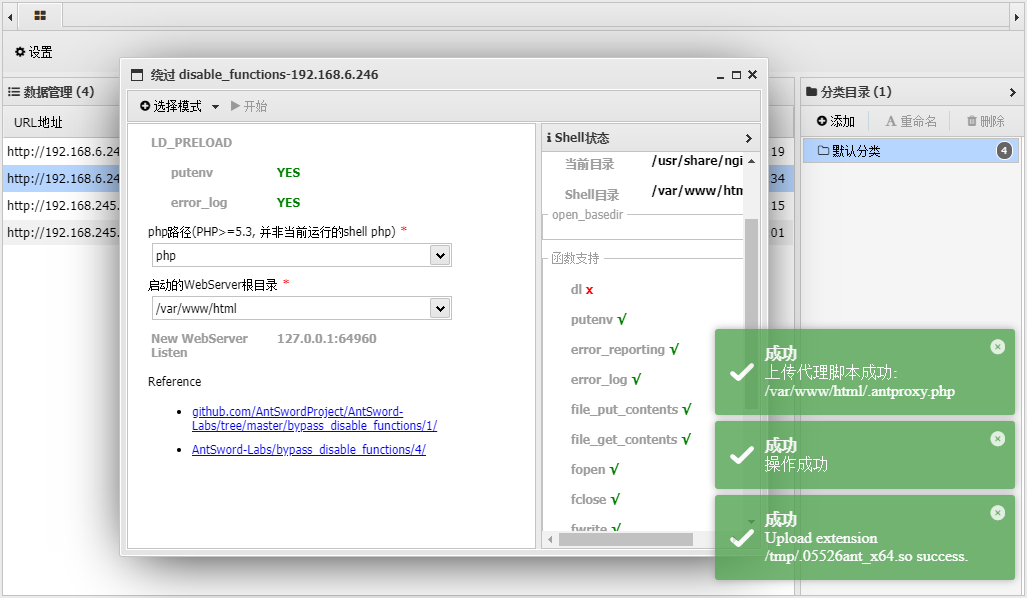Click the 开始 start button
The image size is (1027, 598).
point(249,106)
